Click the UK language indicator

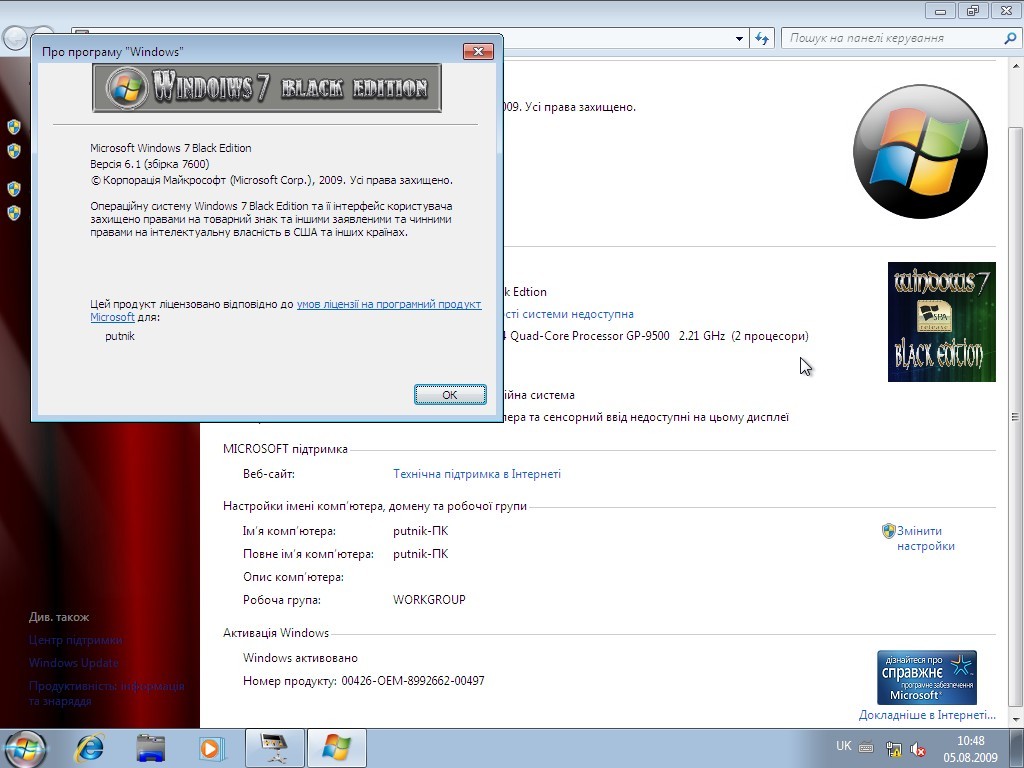[x=844, y=746]
